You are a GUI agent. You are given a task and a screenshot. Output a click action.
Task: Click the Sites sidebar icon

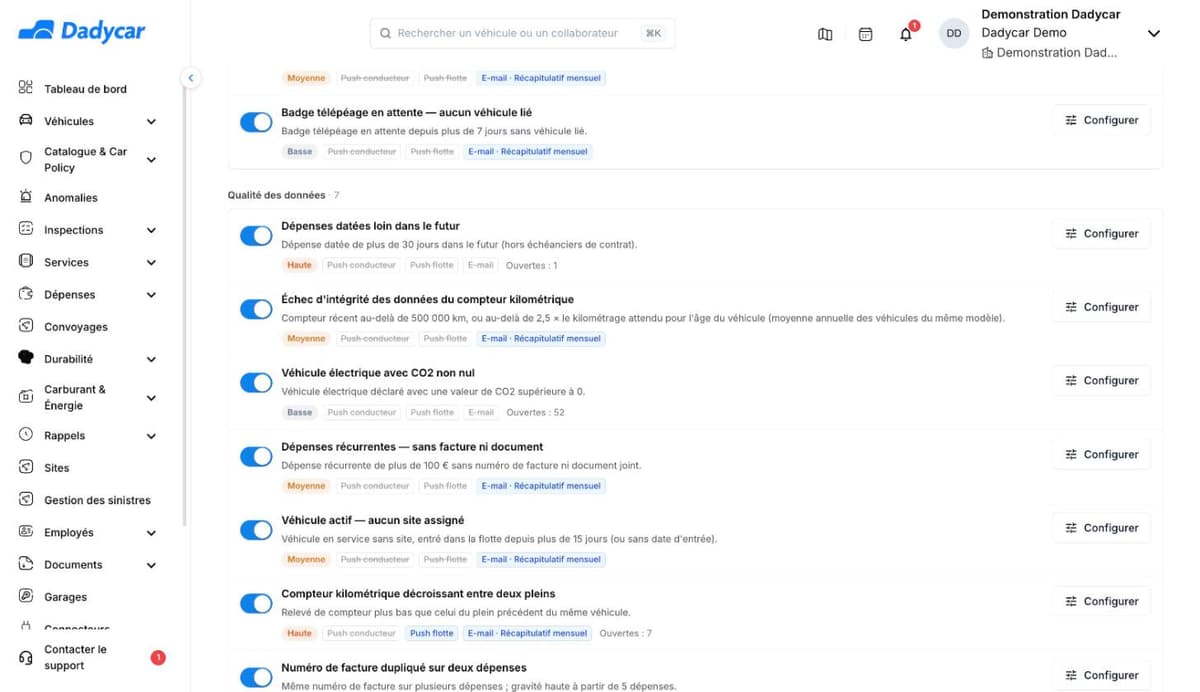coord(26,467)
